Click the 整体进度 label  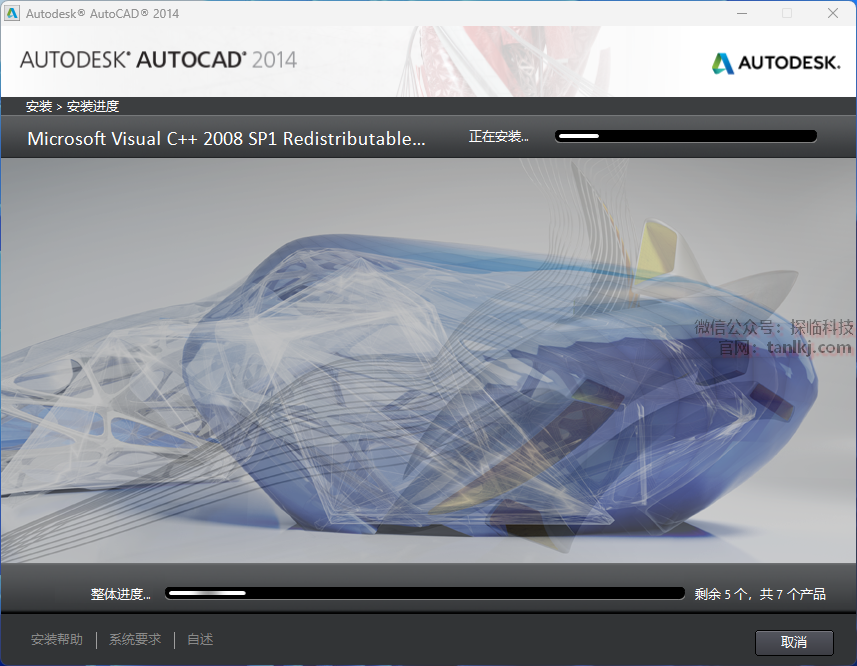120,594
